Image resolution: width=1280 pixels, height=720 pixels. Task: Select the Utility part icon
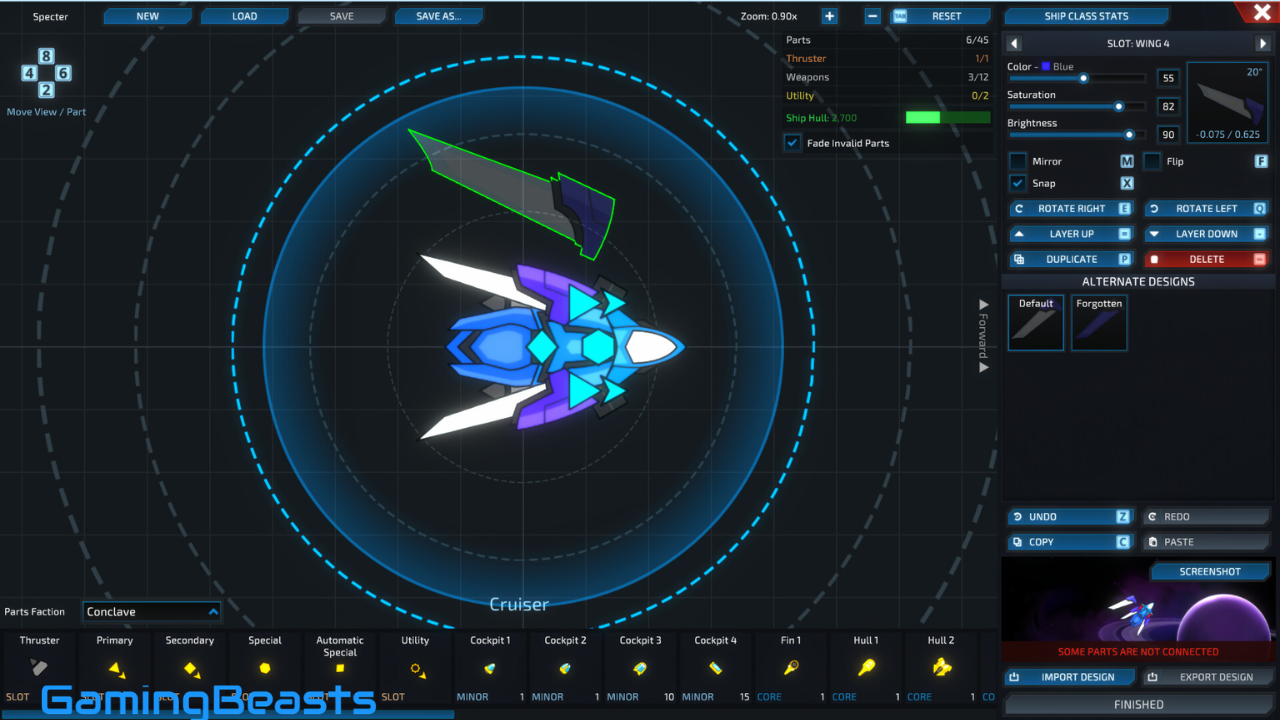point(416,668)
